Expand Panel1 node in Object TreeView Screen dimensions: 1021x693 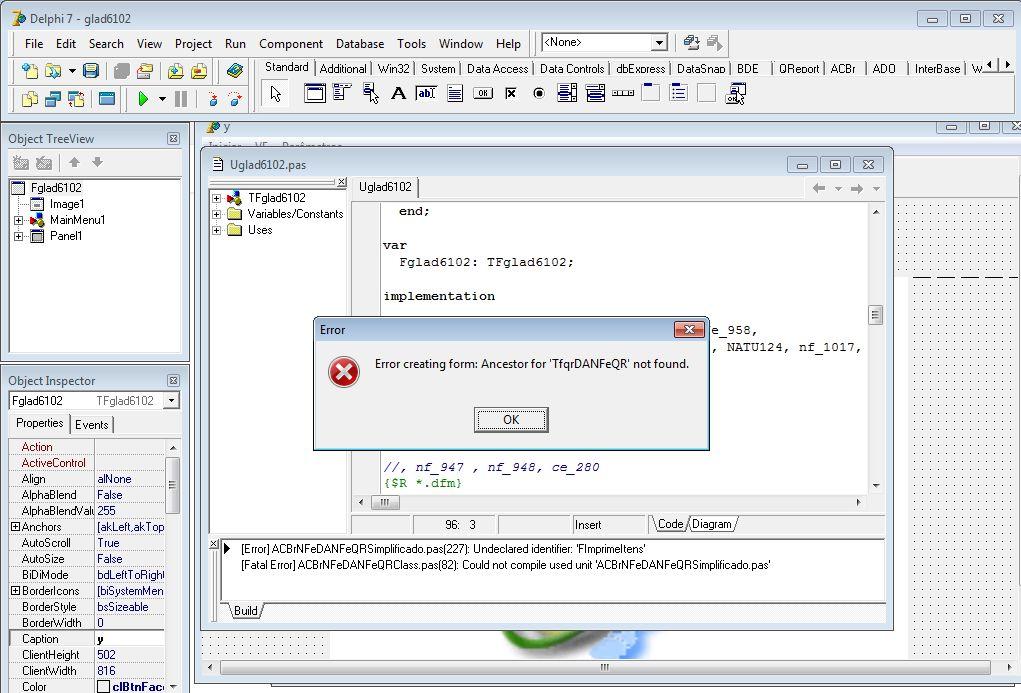18,236
